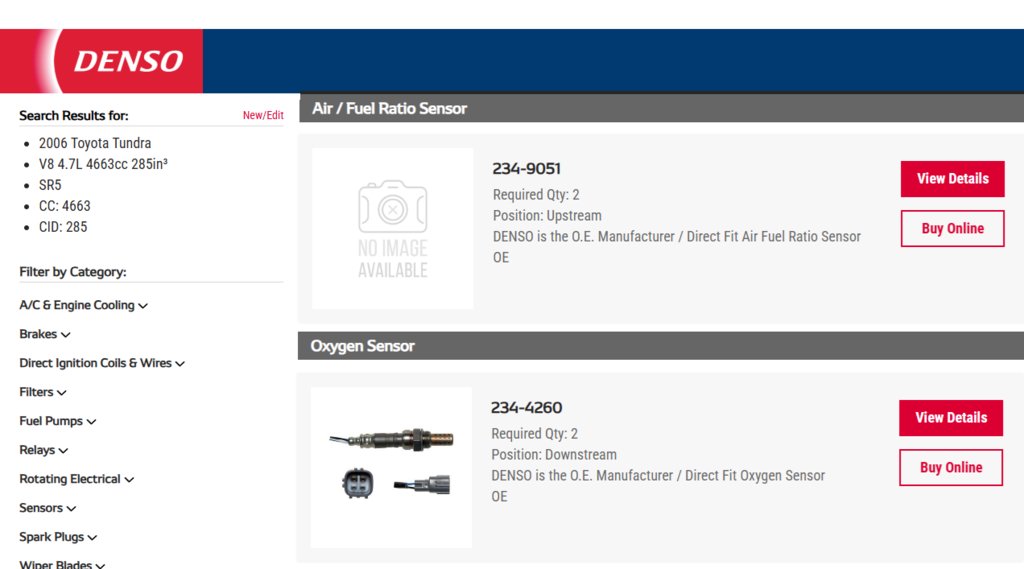Click the New/Edit search link
1024x569 pixels.
click(x=263, y=115)
